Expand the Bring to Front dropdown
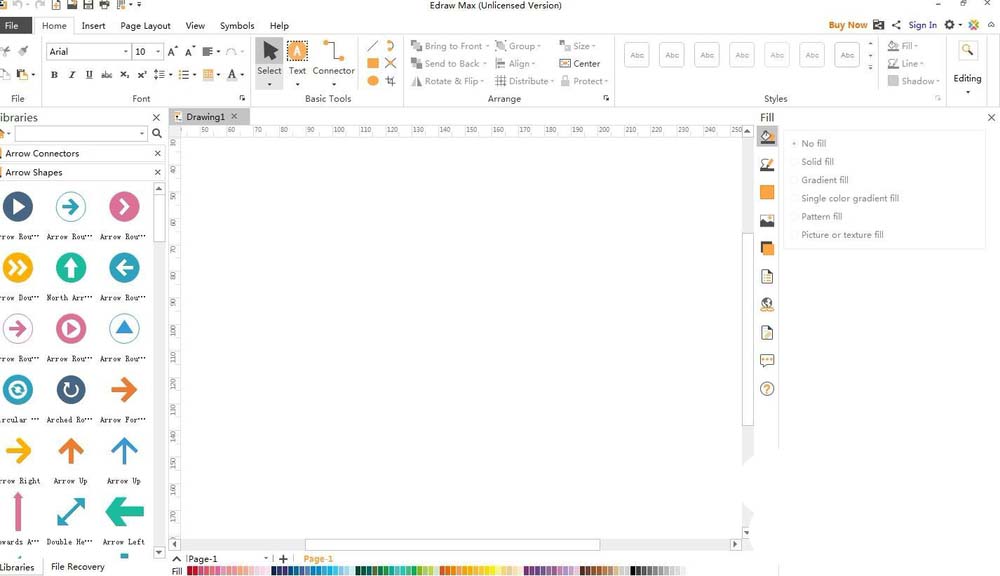Viewport: 1000px width, 576px height. click(487, 47)
